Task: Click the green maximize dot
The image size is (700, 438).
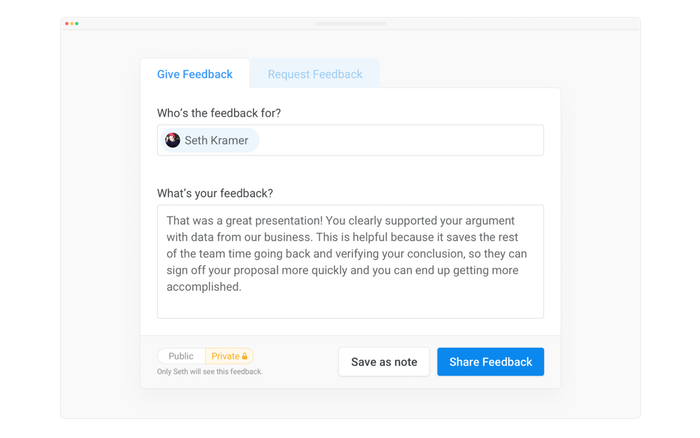Action: click(x=77, y=24)
